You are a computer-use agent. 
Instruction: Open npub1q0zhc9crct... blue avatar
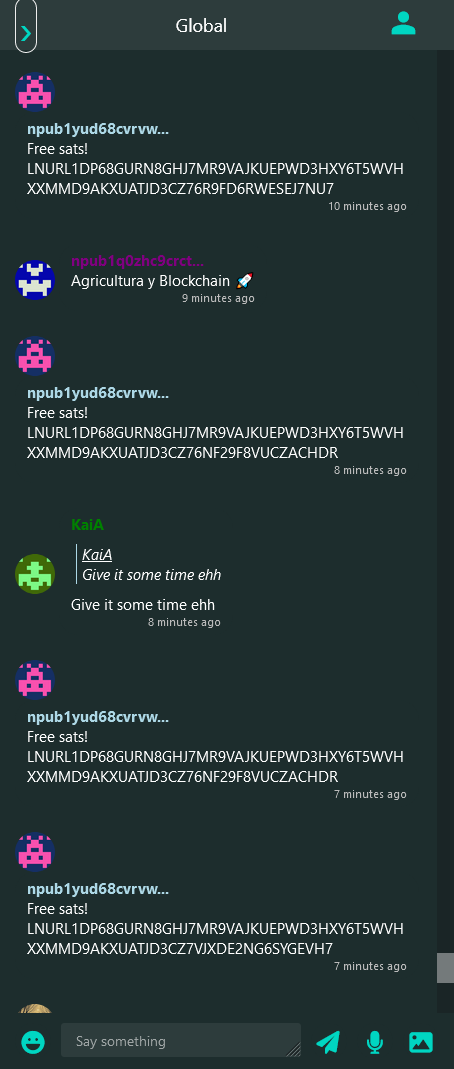pyautogui.click(x=35, y=280)
